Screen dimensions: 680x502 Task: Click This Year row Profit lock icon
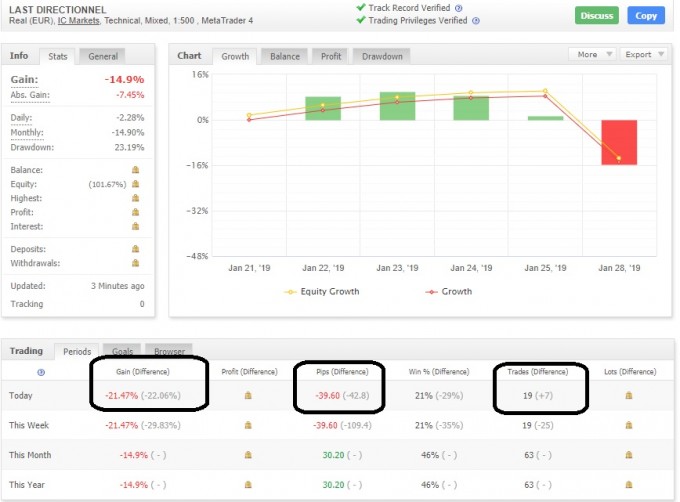coord(248,485)
